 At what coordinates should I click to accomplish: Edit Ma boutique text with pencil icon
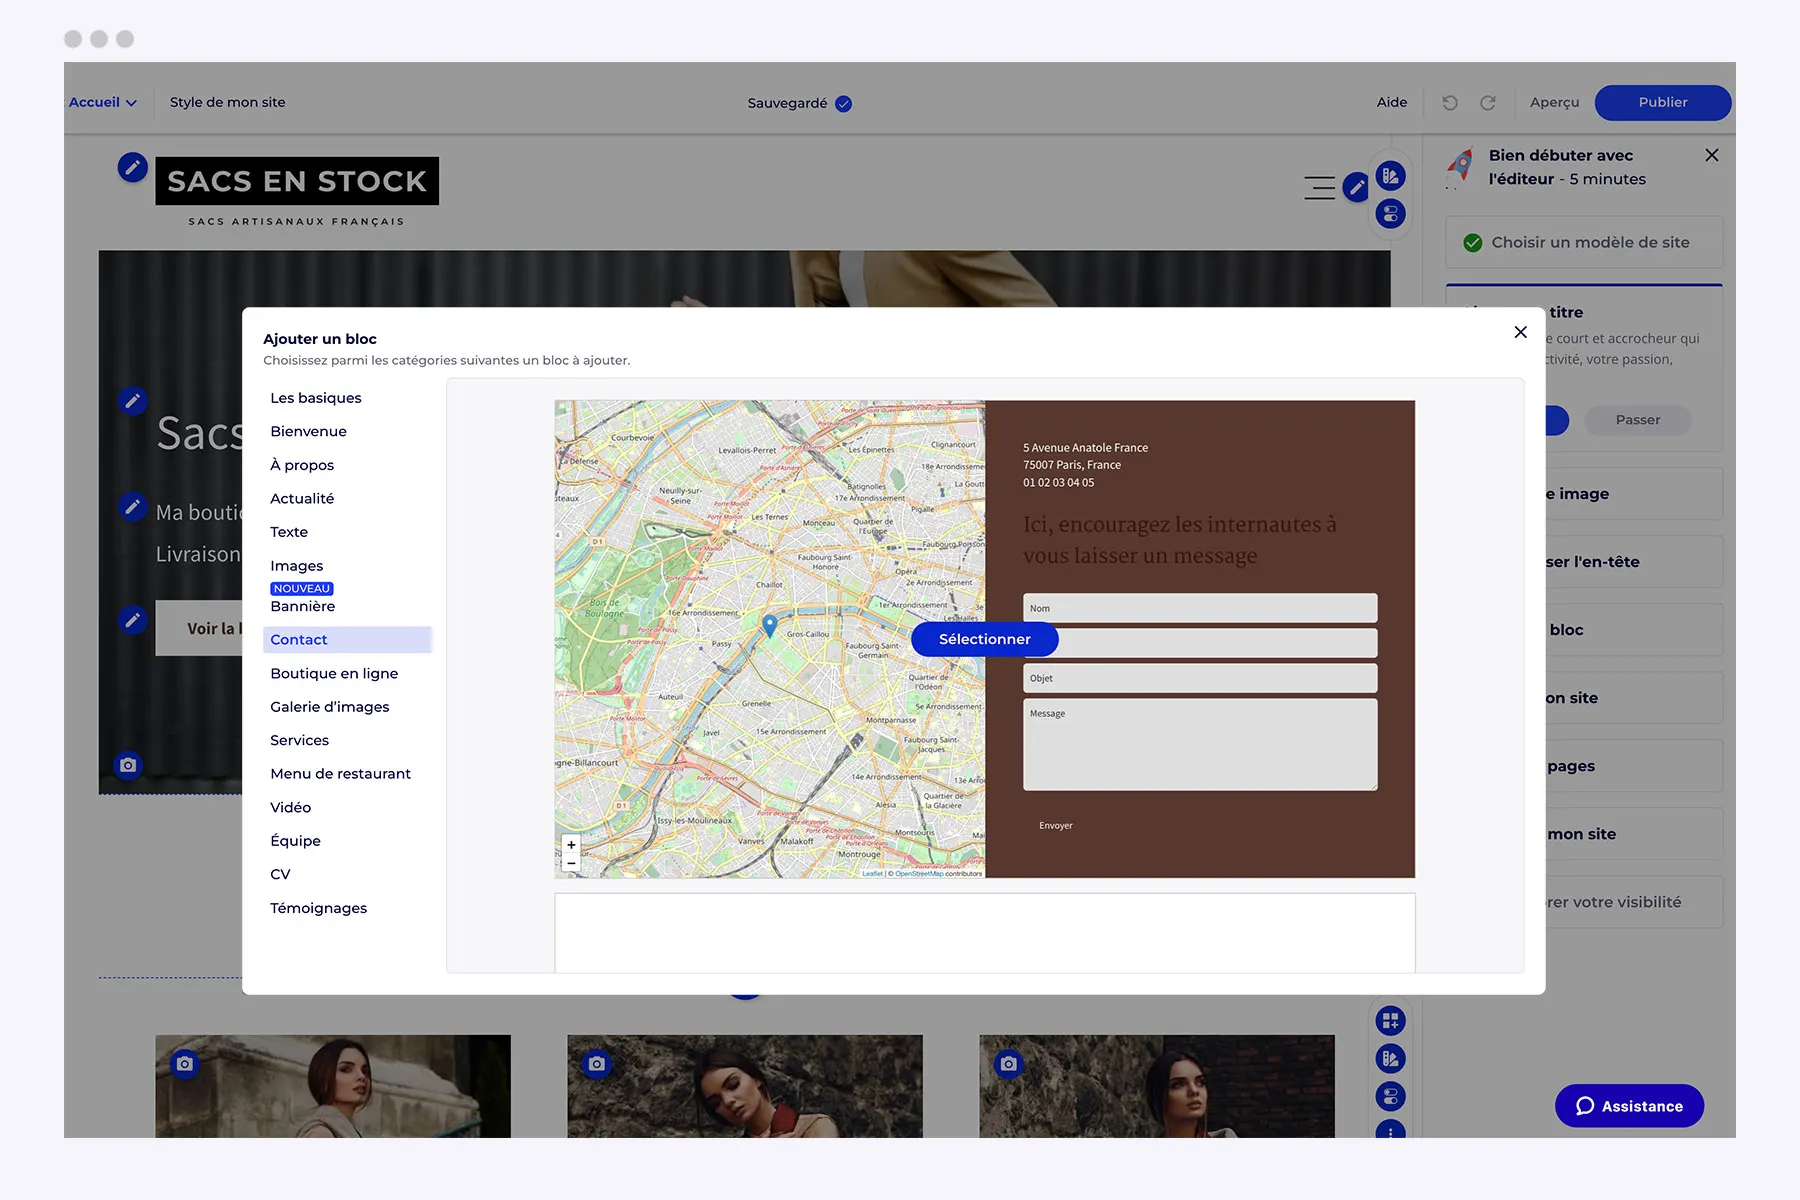132,507
